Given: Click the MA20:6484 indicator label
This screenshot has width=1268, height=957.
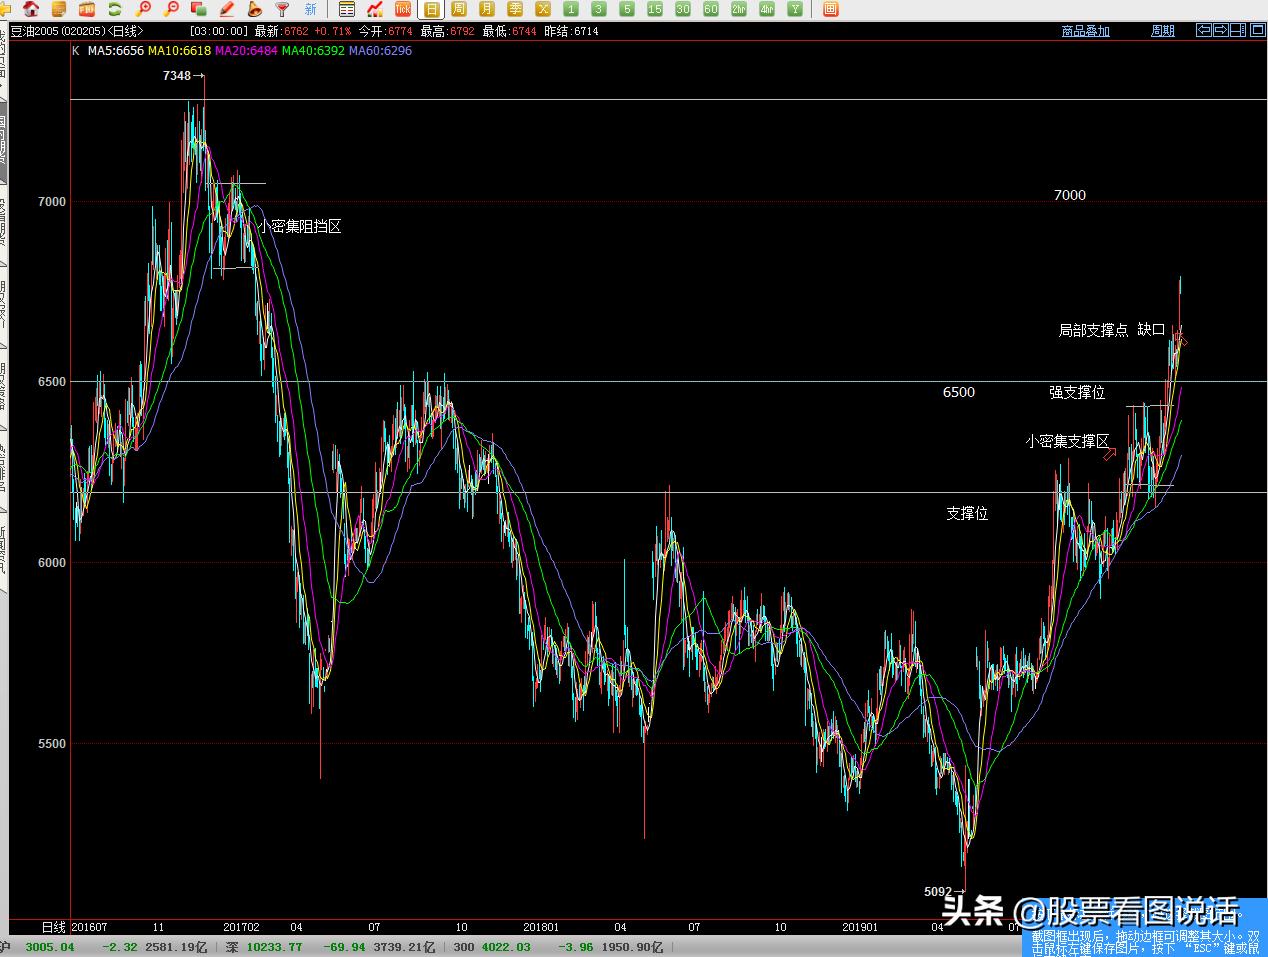Looking at the screenshot, I should pos(247,50).
